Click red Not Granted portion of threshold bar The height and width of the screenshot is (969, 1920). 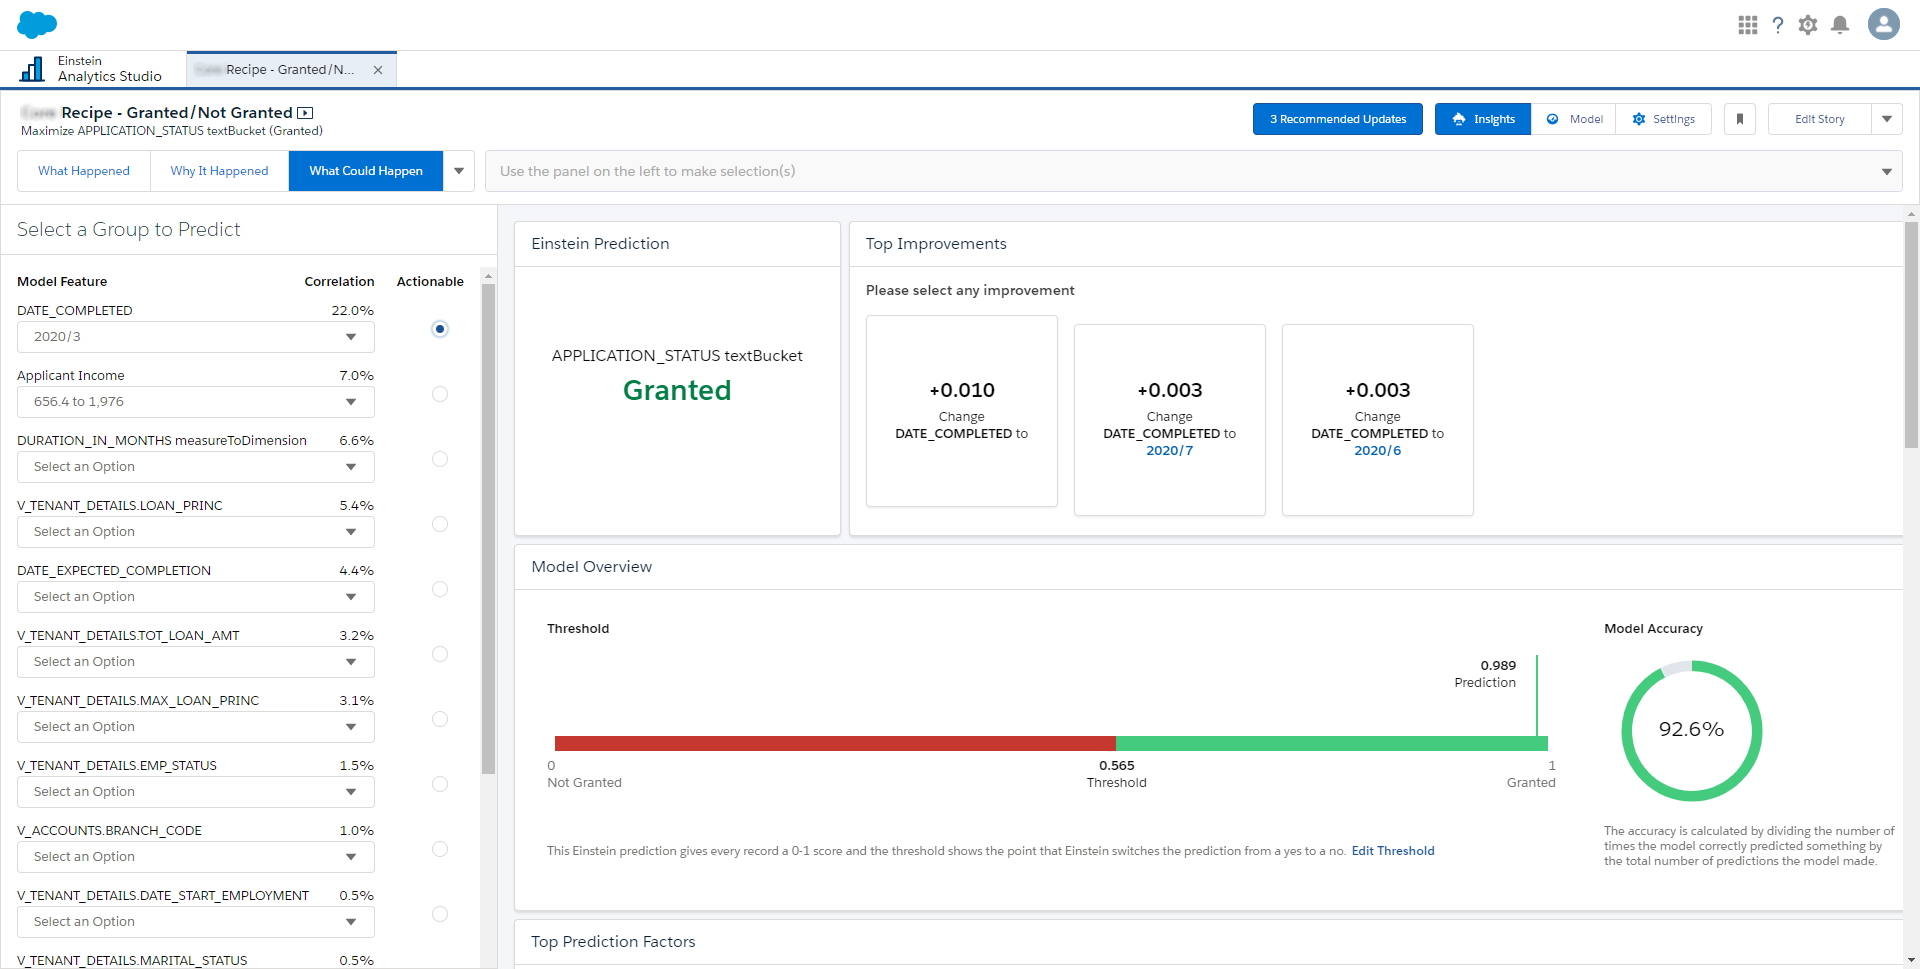click(835, 743)
